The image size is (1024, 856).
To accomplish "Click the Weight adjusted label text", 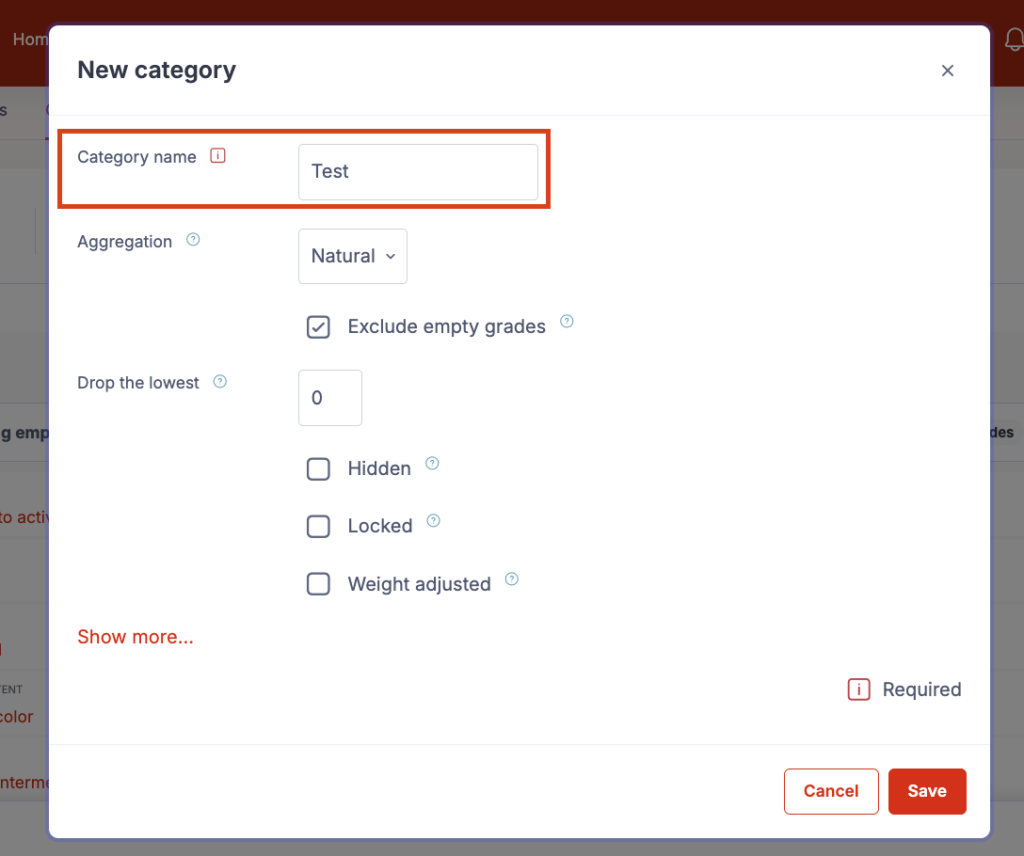I will point(419,584).
